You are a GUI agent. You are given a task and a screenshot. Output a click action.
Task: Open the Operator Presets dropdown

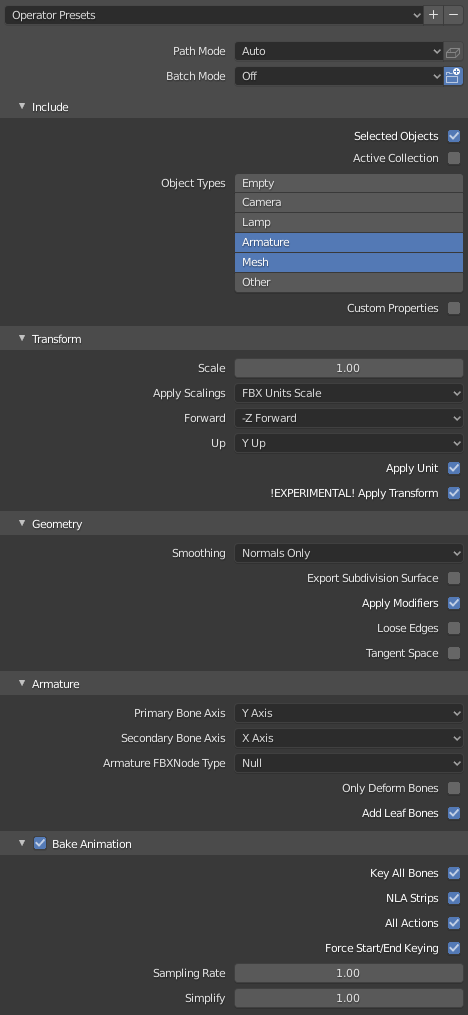click(x=214, y=15)
